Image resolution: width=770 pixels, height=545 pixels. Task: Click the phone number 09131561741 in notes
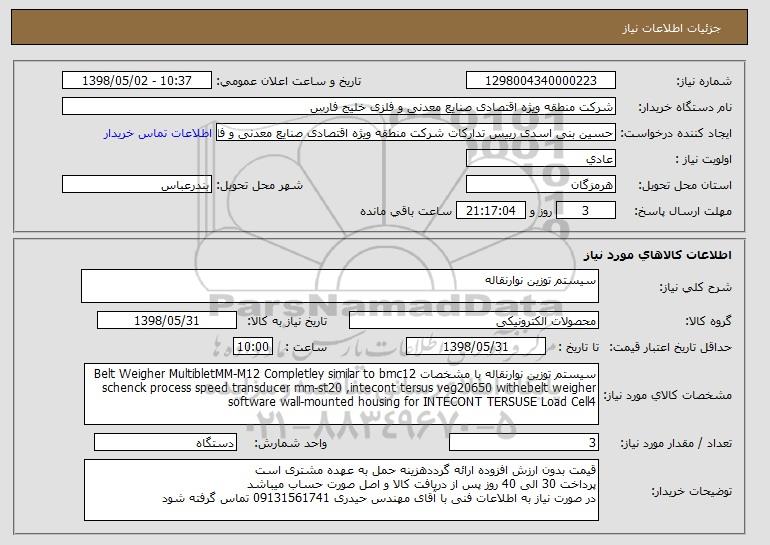click(290, 498)
